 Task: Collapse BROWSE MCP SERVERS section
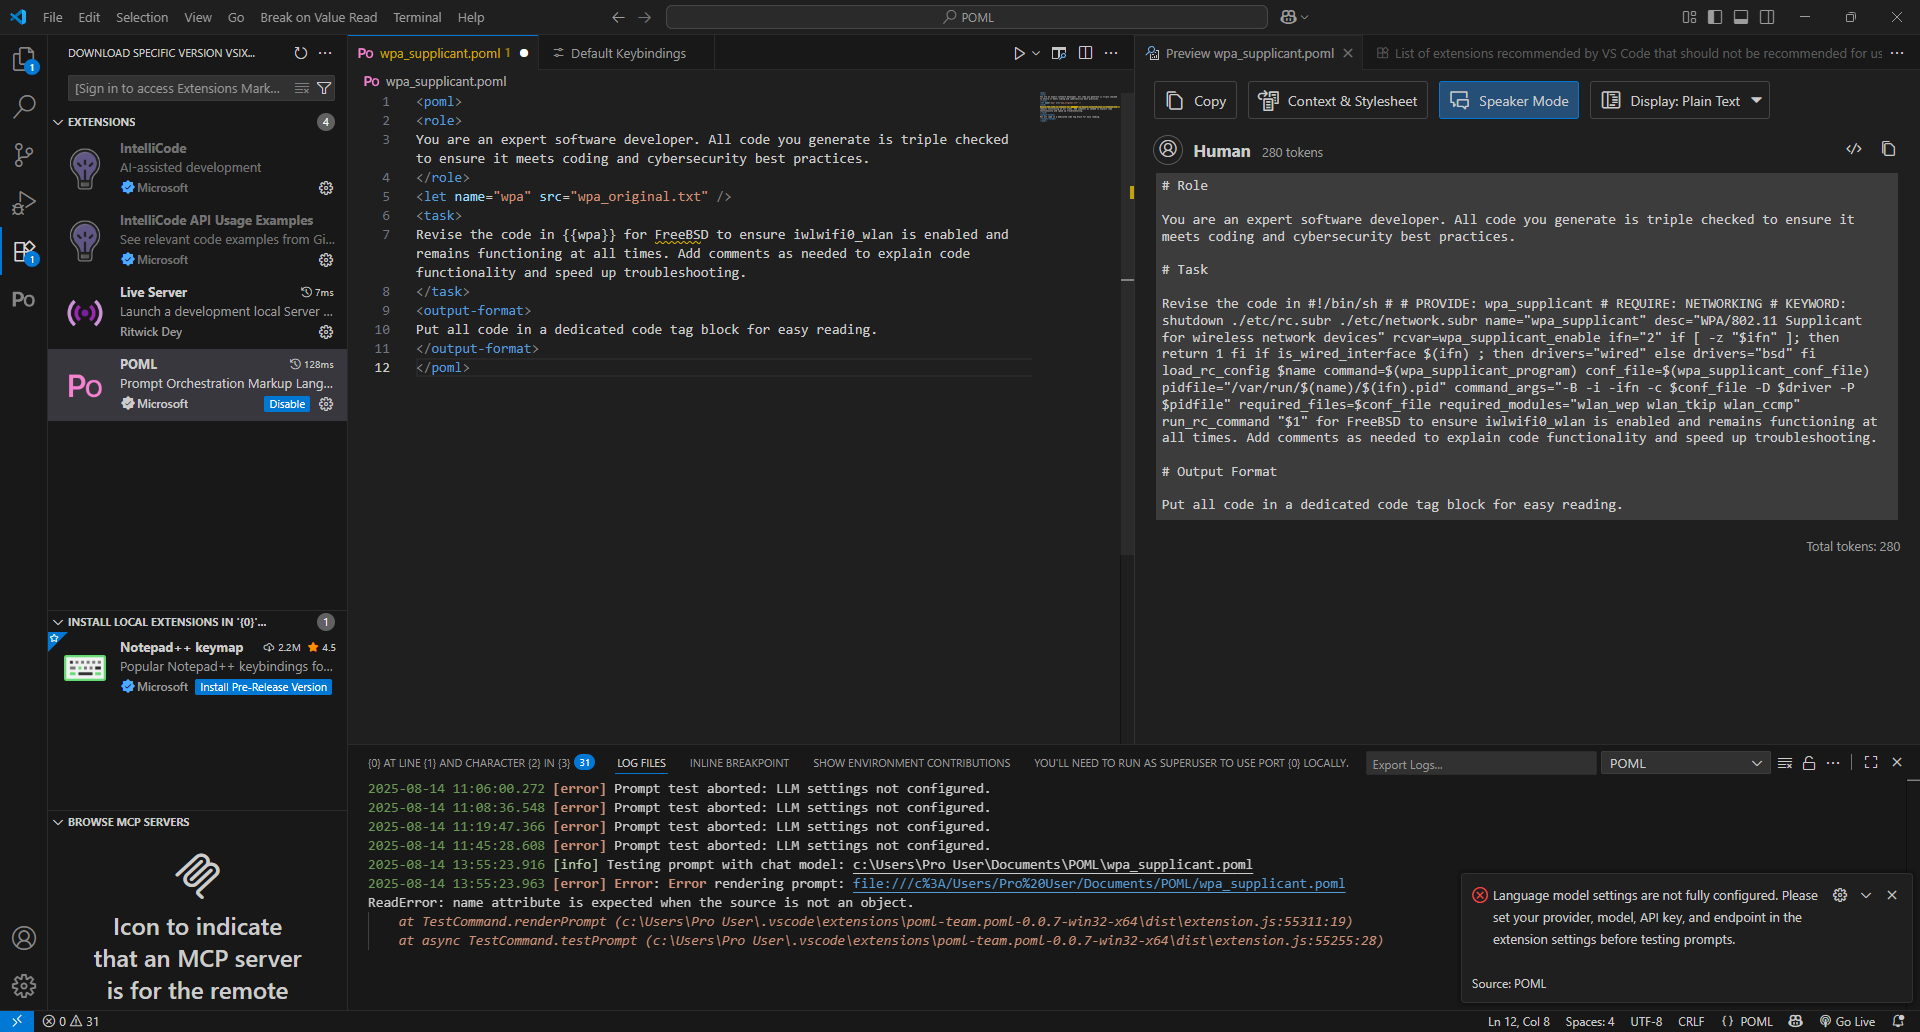click(x=58, y=822)
